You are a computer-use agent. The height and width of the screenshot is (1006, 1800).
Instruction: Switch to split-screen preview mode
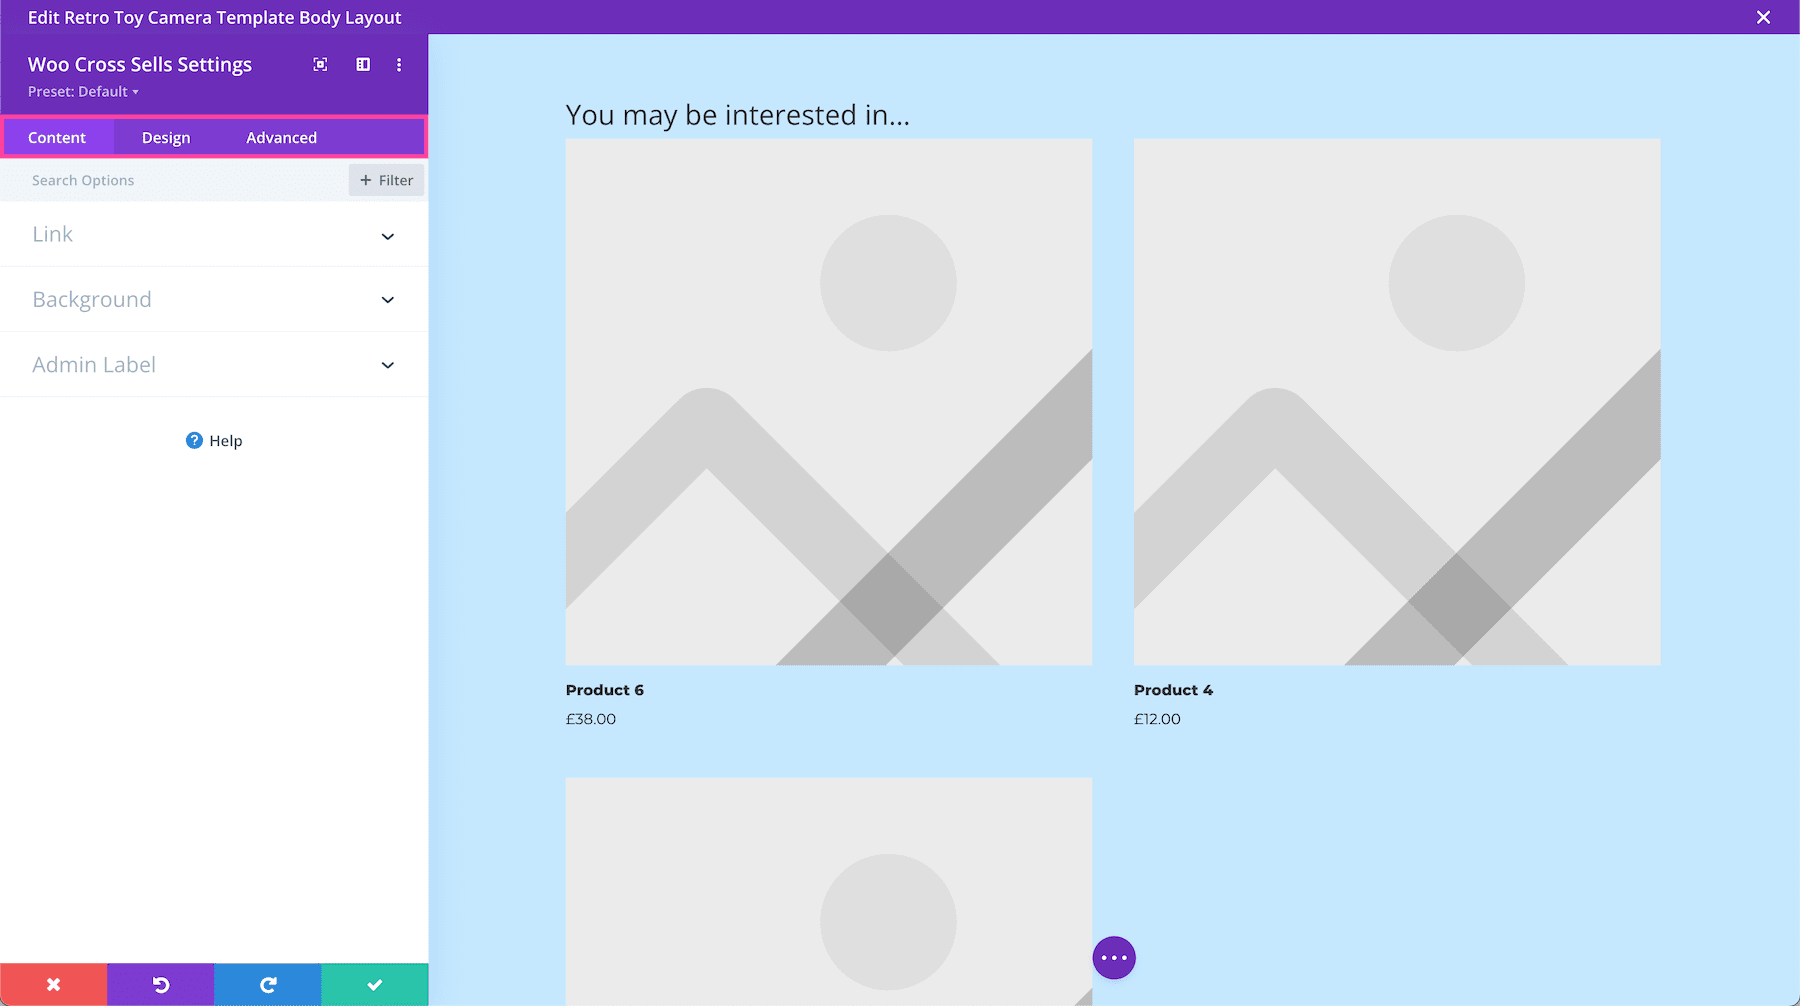pyautogui.click(x=362, y=64)
